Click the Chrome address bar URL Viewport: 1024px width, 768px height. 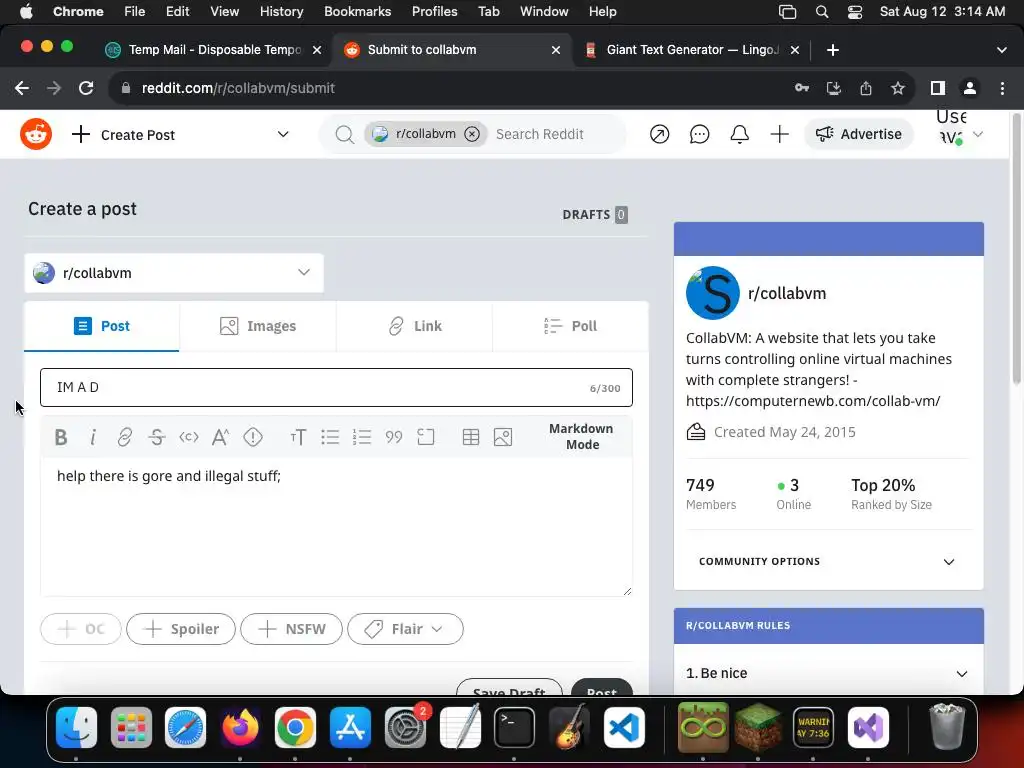tap(238, 88)
